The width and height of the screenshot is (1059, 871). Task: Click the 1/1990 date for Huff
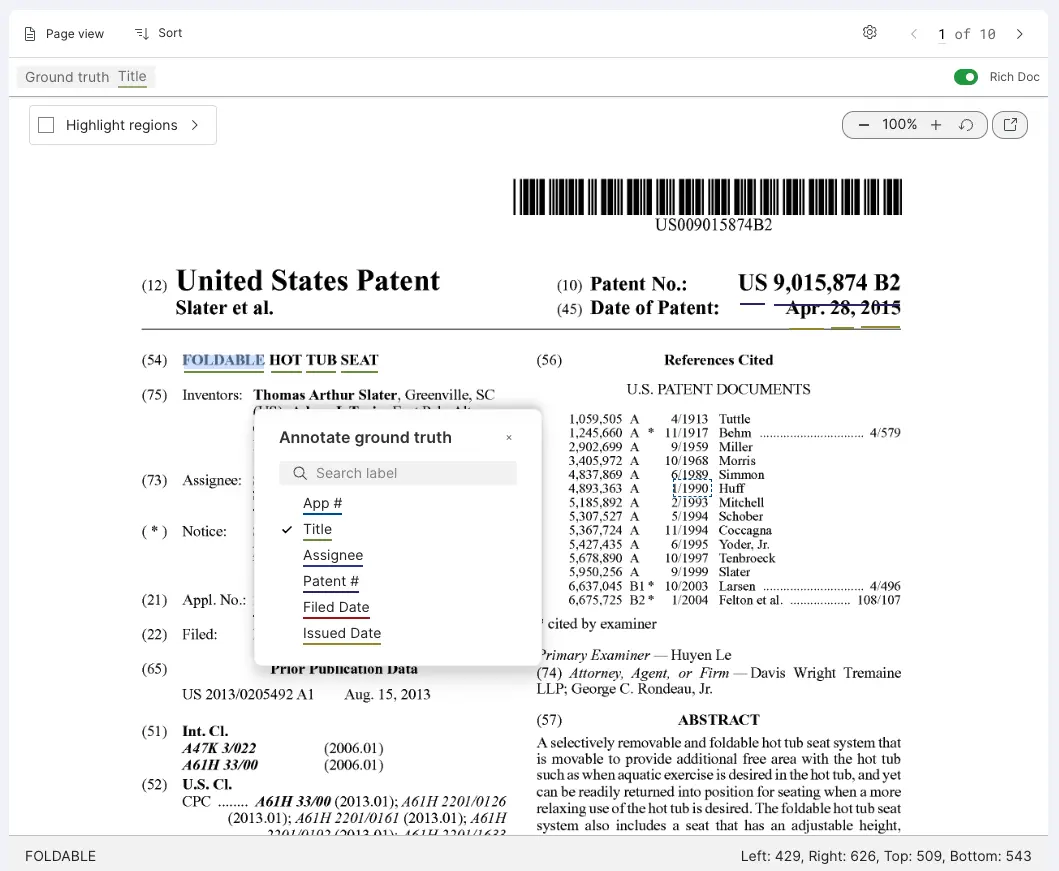pos(691,488)
